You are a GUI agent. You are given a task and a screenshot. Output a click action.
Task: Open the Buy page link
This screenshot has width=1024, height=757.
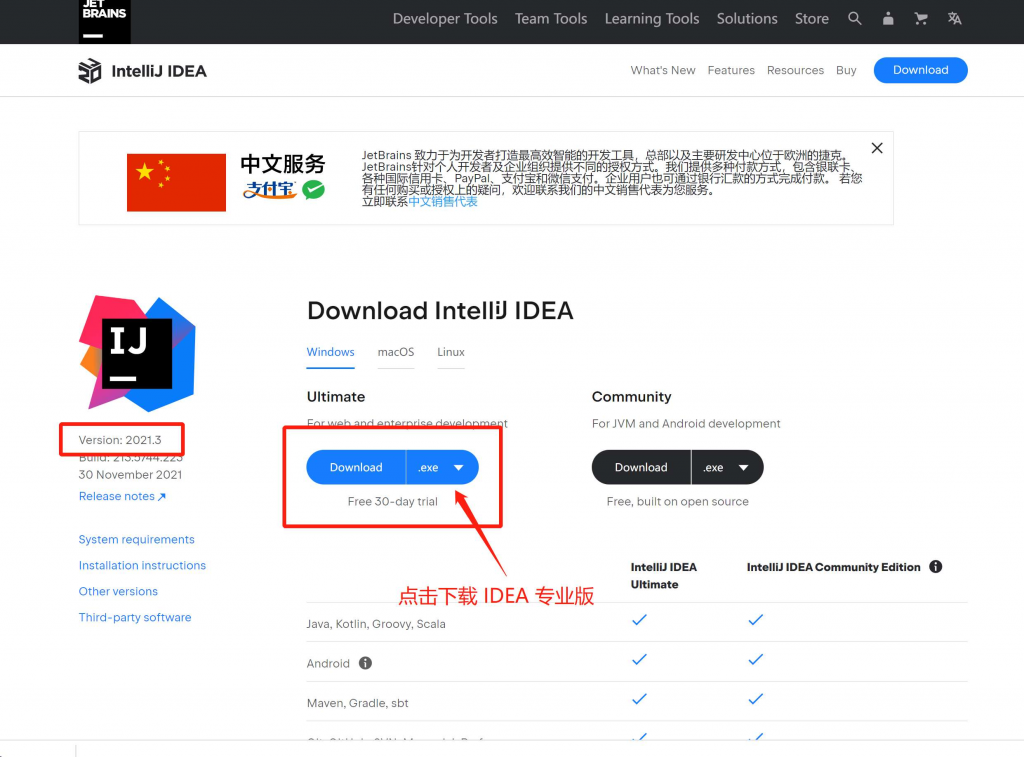pyautogui.click(x=846, y=70)
